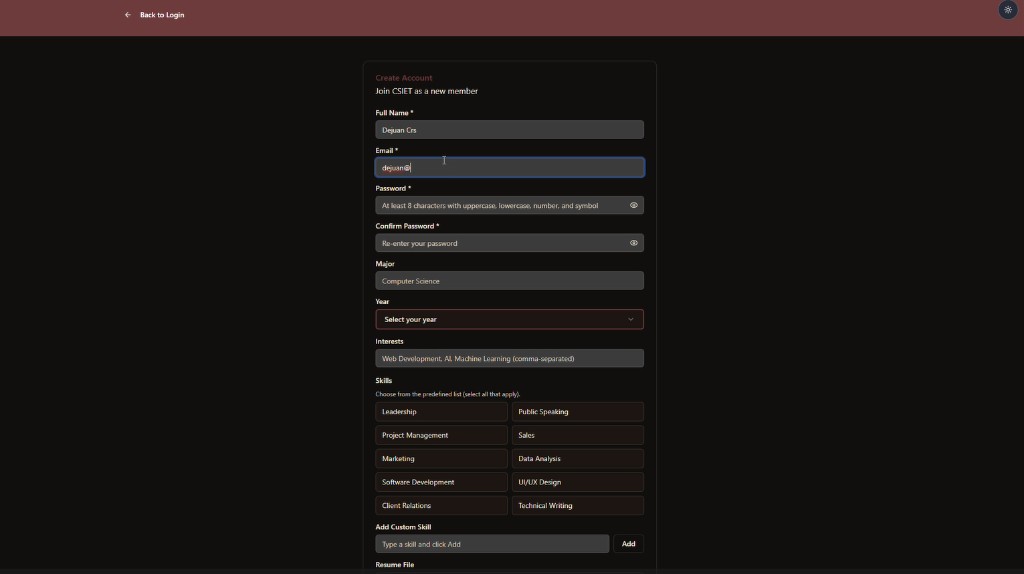
Task: Click the Full Name input field
Action: [509, 130]
